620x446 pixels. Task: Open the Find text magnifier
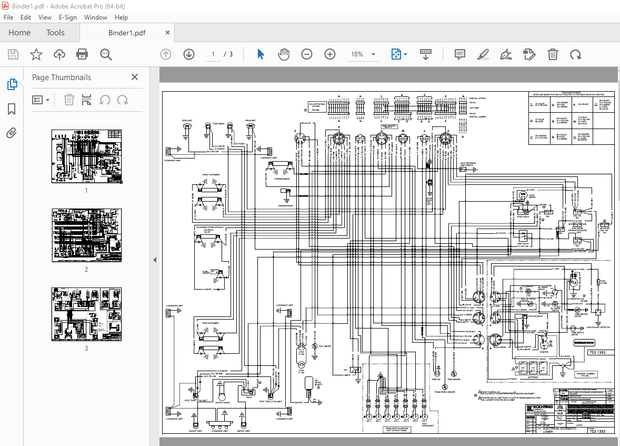pos(106,54)
